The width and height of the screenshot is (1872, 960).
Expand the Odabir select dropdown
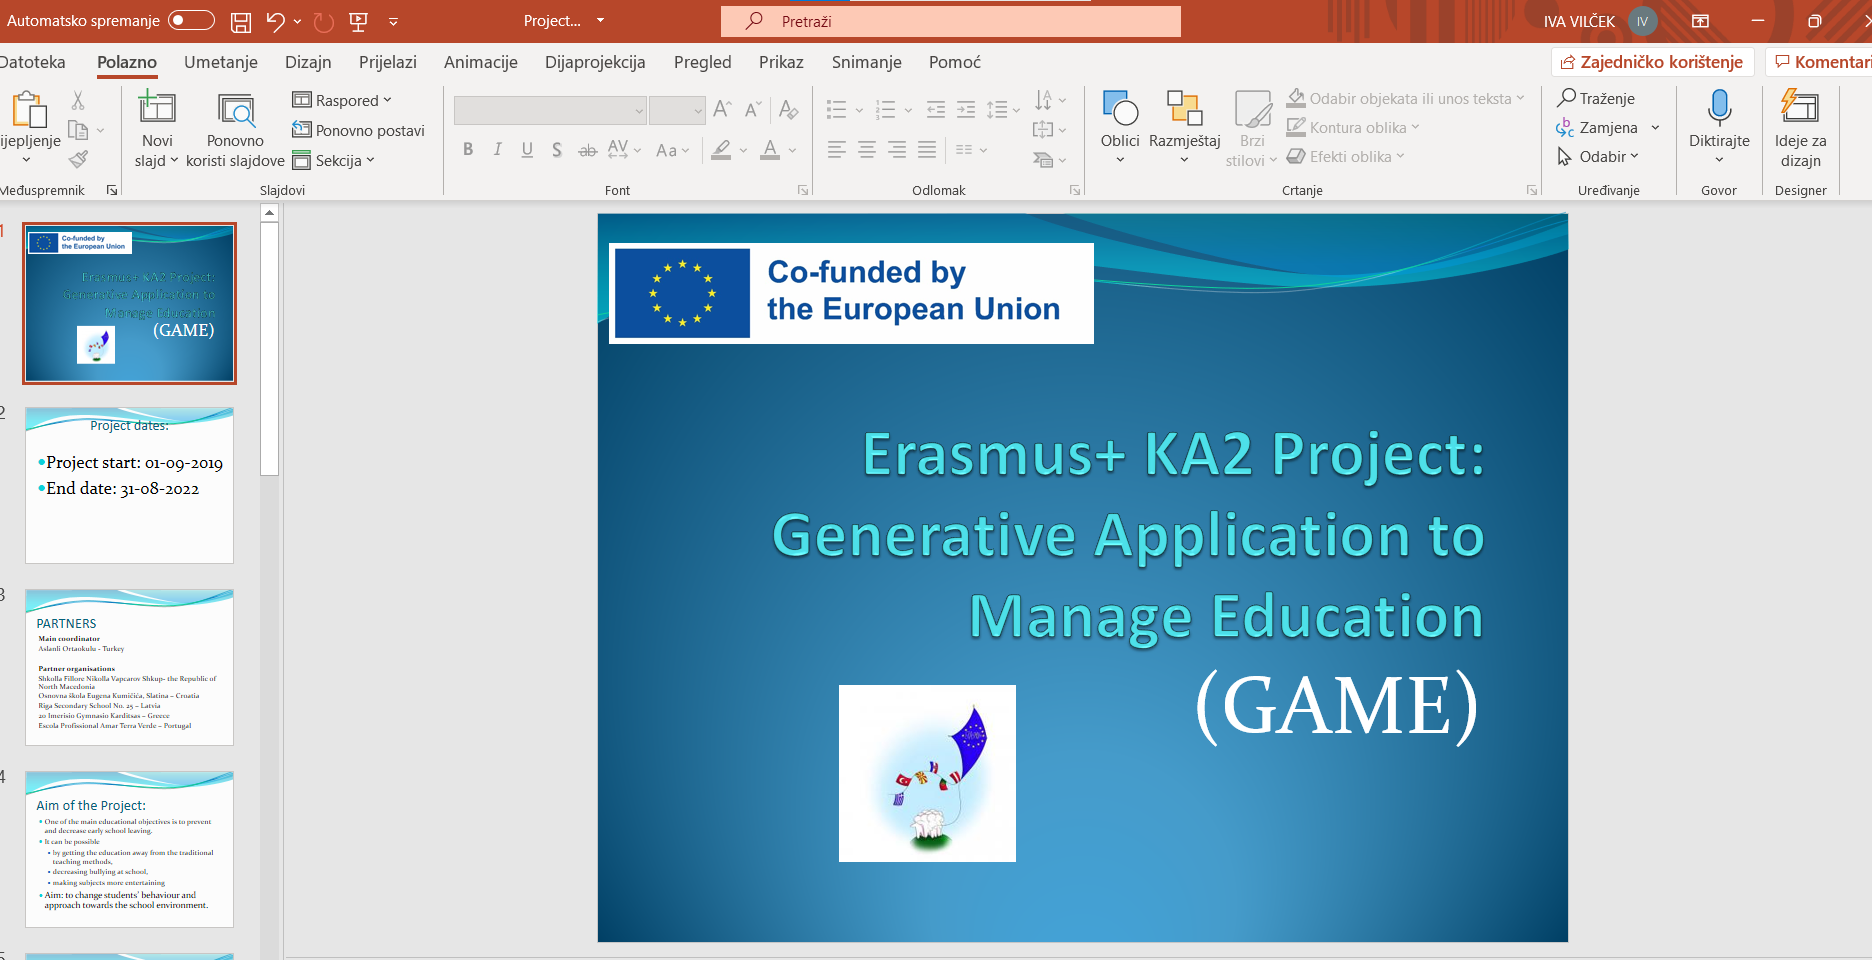[x=1598, y=156]
